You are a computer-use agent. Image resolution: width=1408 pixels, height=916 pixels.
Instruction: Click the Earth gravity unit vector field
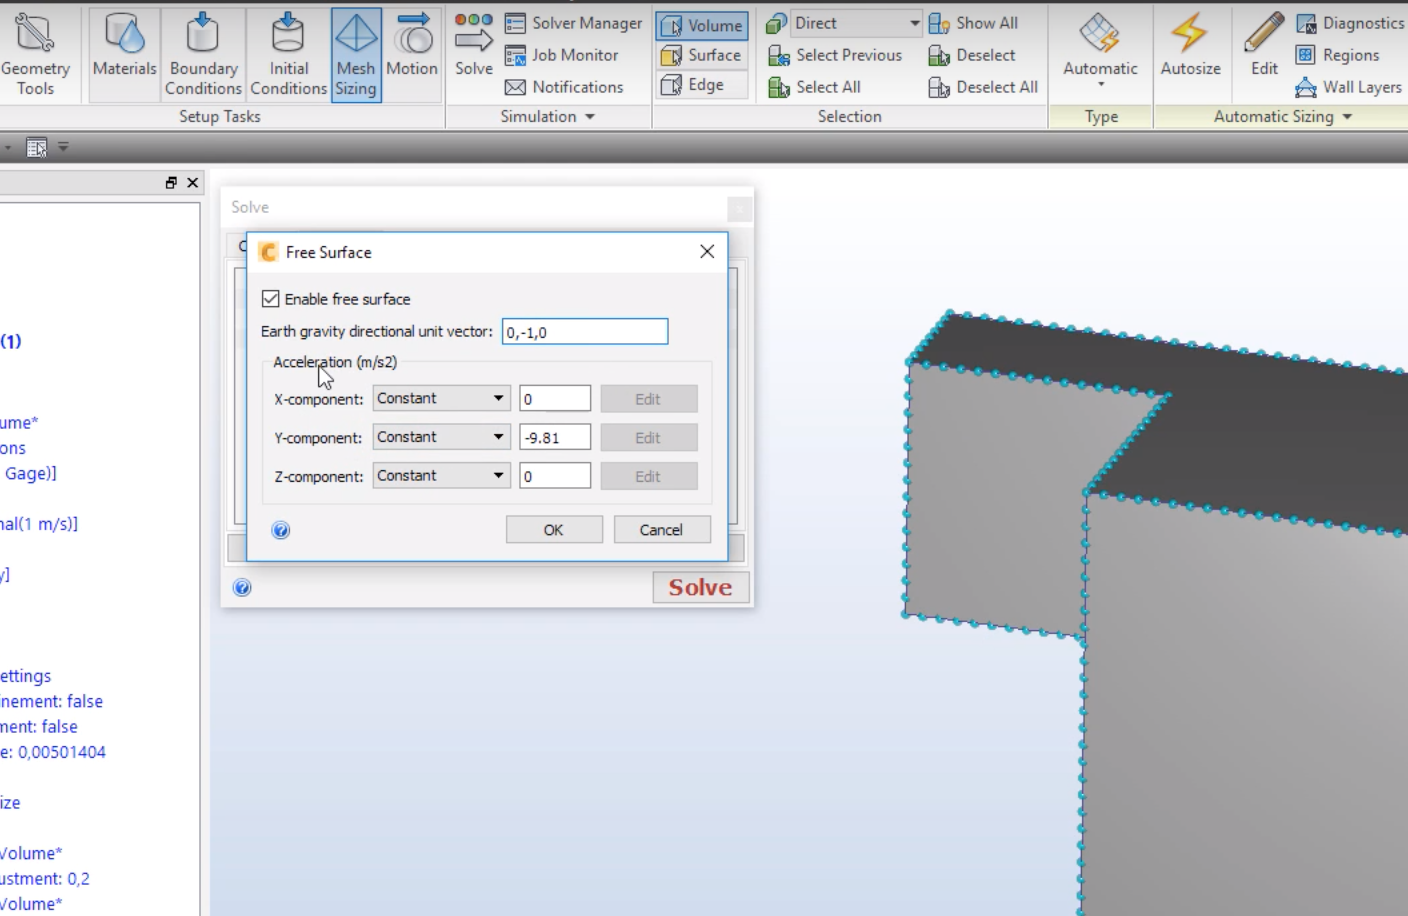click(x=585, y=331)
